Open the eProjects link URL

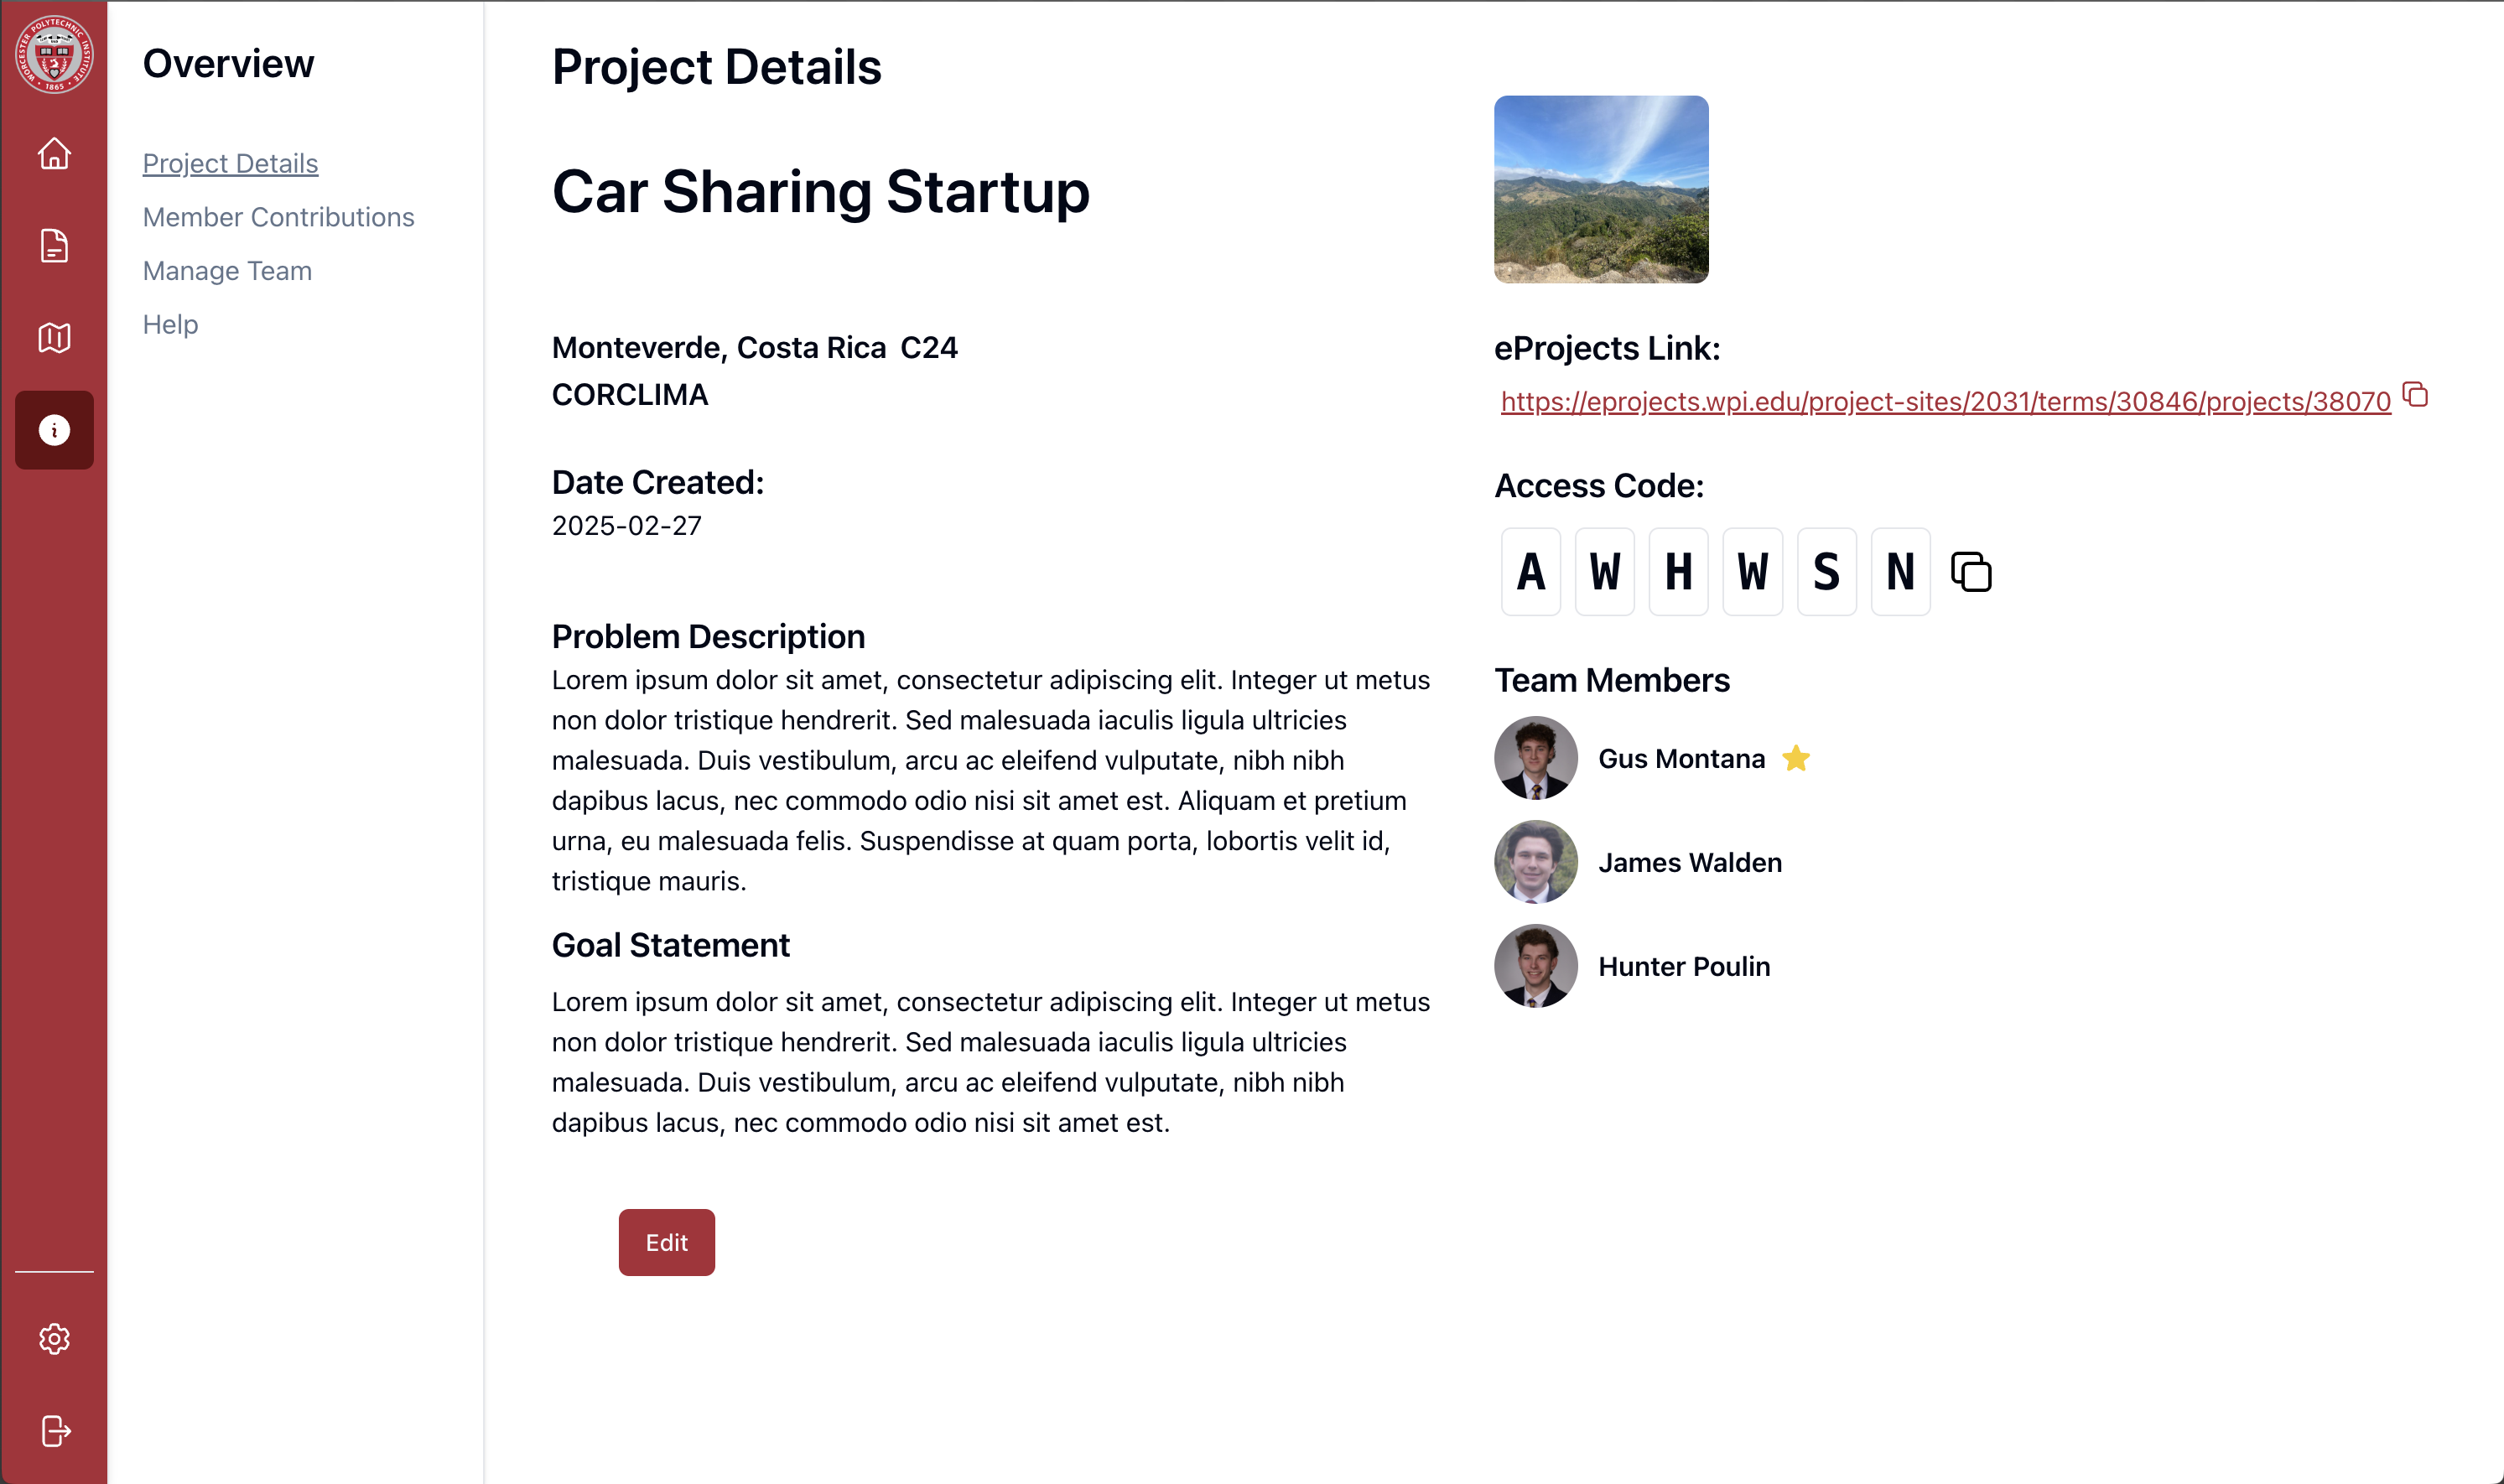pos(1943,401)
